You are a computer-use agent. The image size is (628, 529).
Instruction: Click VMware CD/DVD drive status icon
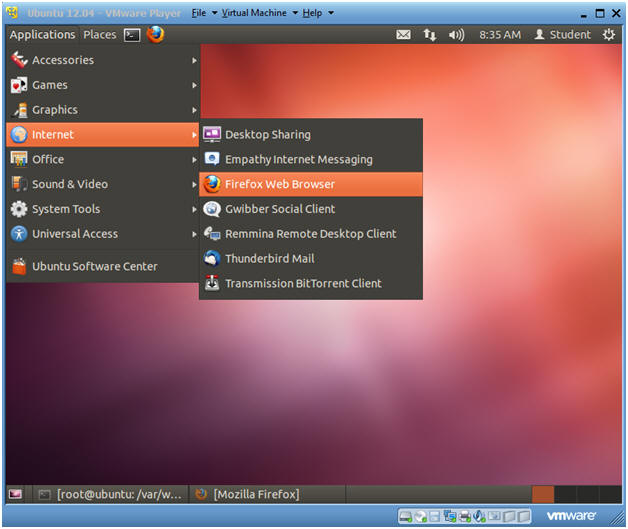coord(421,517)
